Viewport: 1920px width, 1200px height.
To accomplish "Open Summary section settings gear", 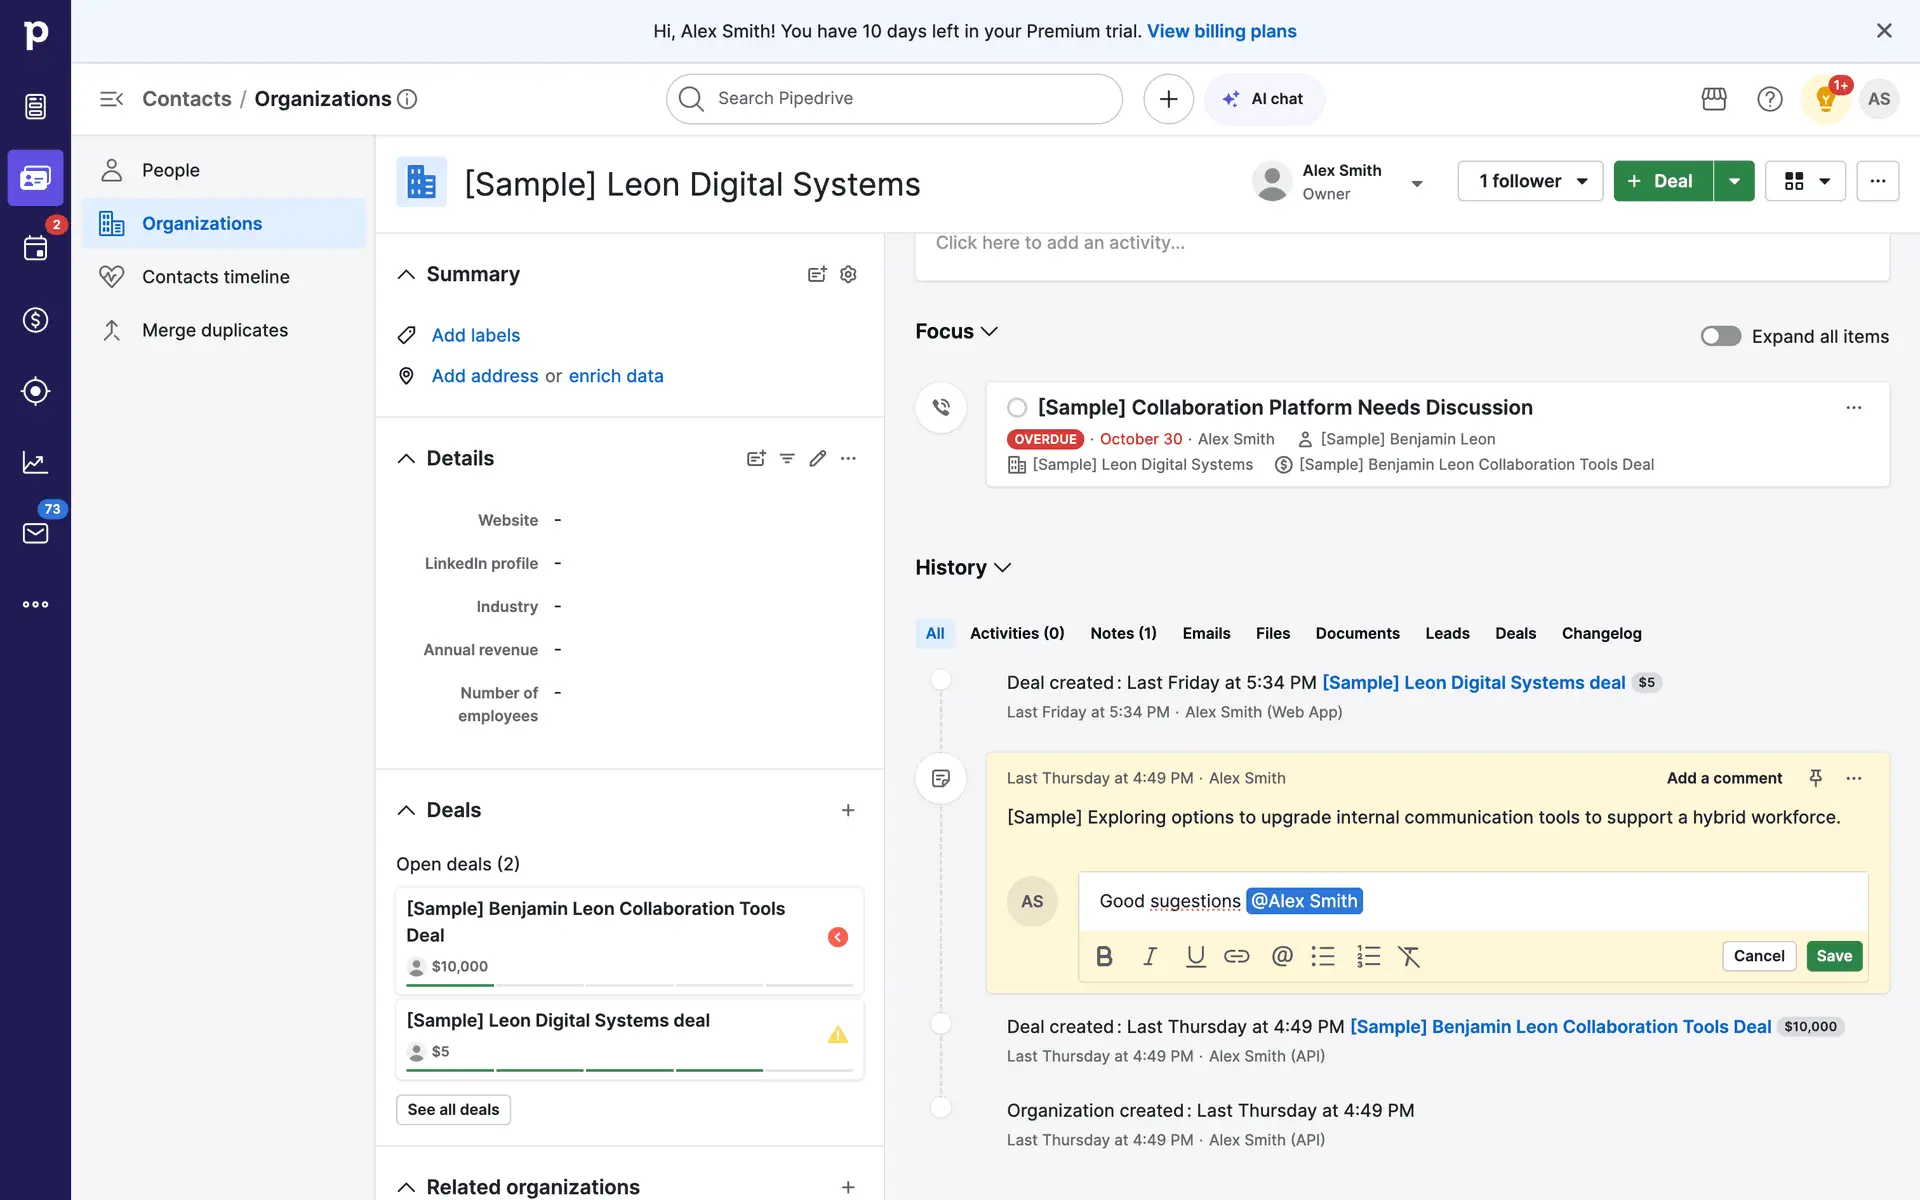I will pos(848,275).
